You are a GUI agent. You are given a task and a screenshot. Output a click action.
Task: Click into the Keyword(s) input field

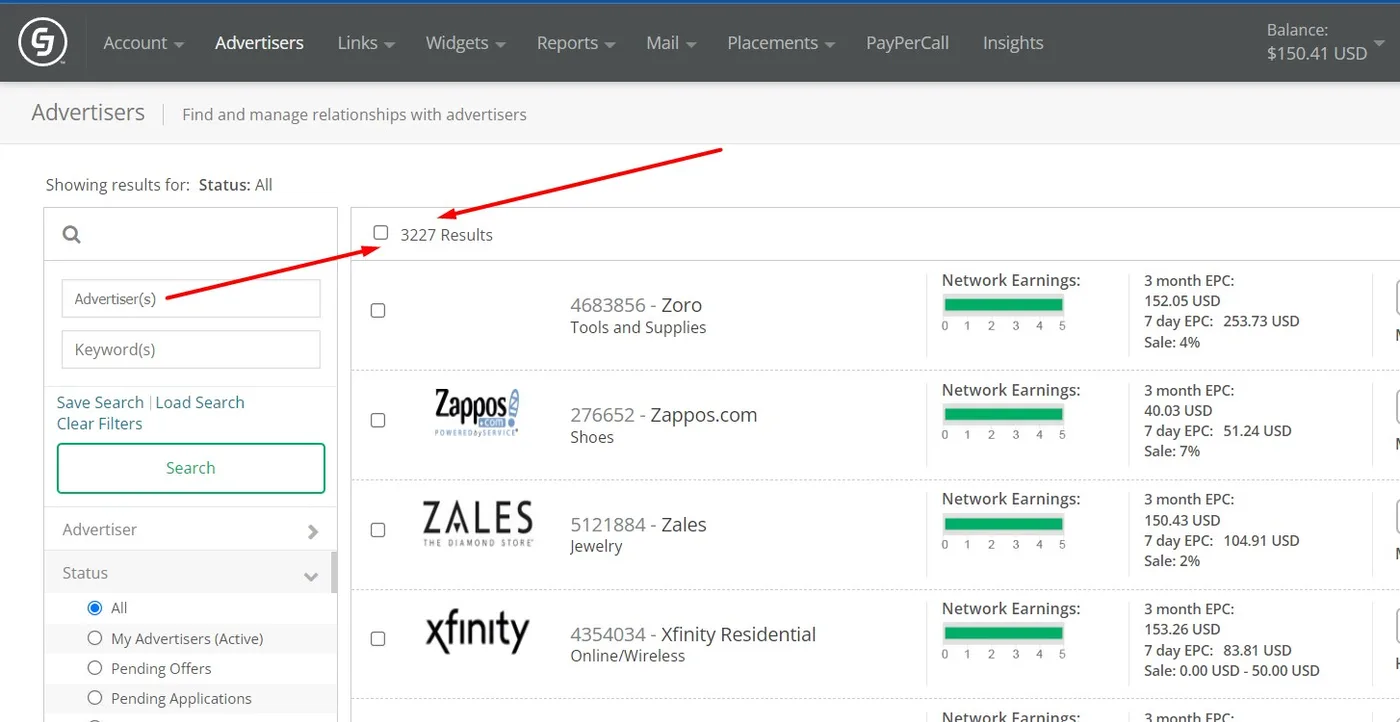[191, 349]
